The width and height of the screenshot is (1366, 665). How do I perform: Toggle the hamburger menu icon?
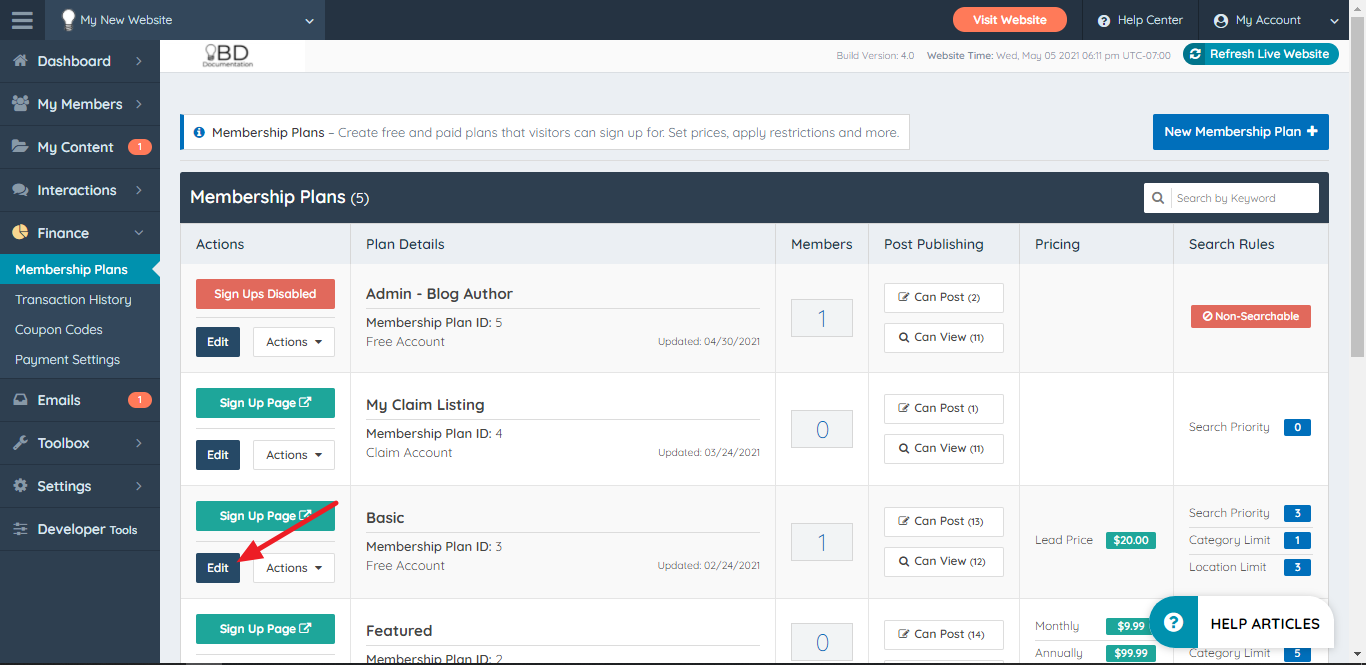click(22, 20)
